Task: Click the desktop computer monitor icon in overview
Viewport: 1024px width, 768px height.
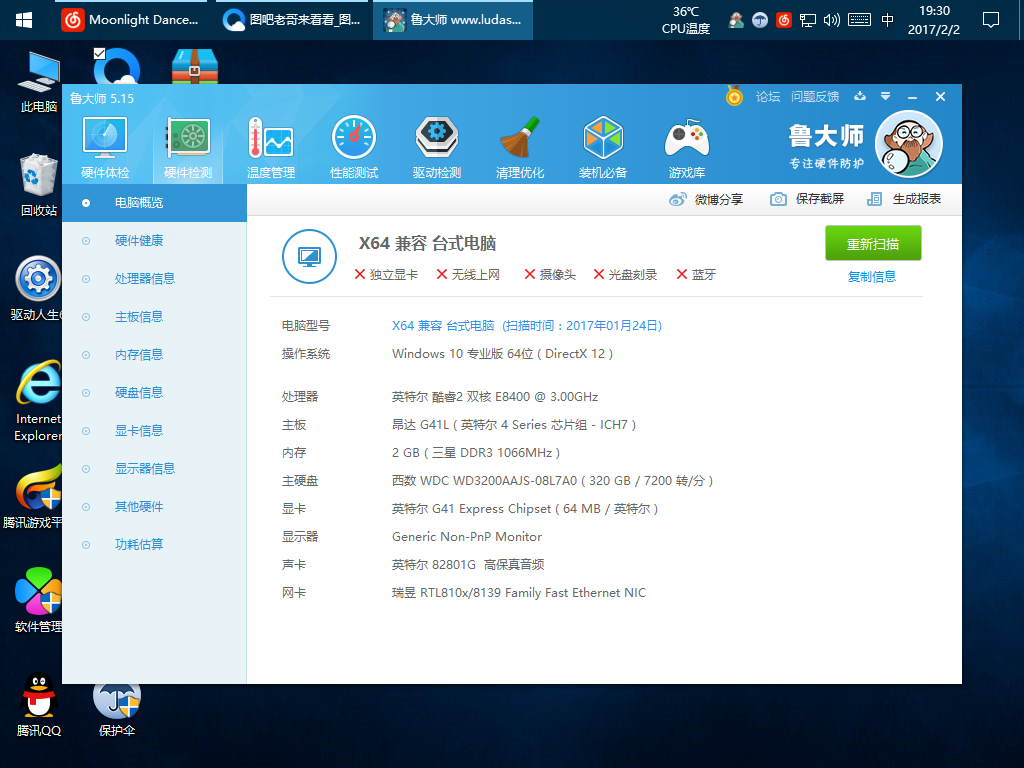Action: [x=310, y=257]
